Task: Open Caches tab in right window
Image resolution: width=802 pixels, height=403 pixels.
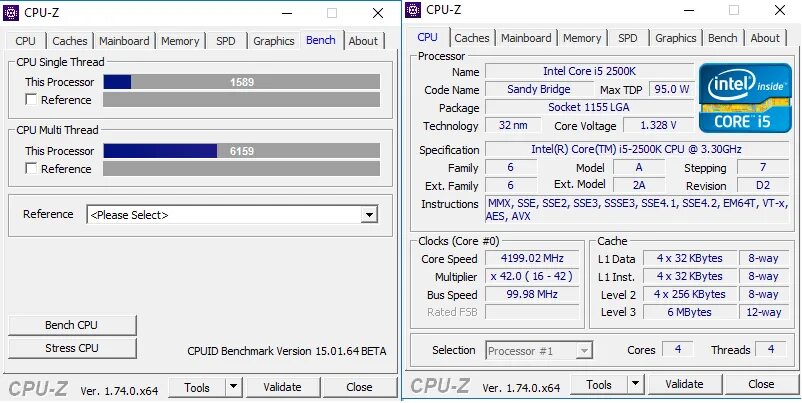Action: coord(472,38)
